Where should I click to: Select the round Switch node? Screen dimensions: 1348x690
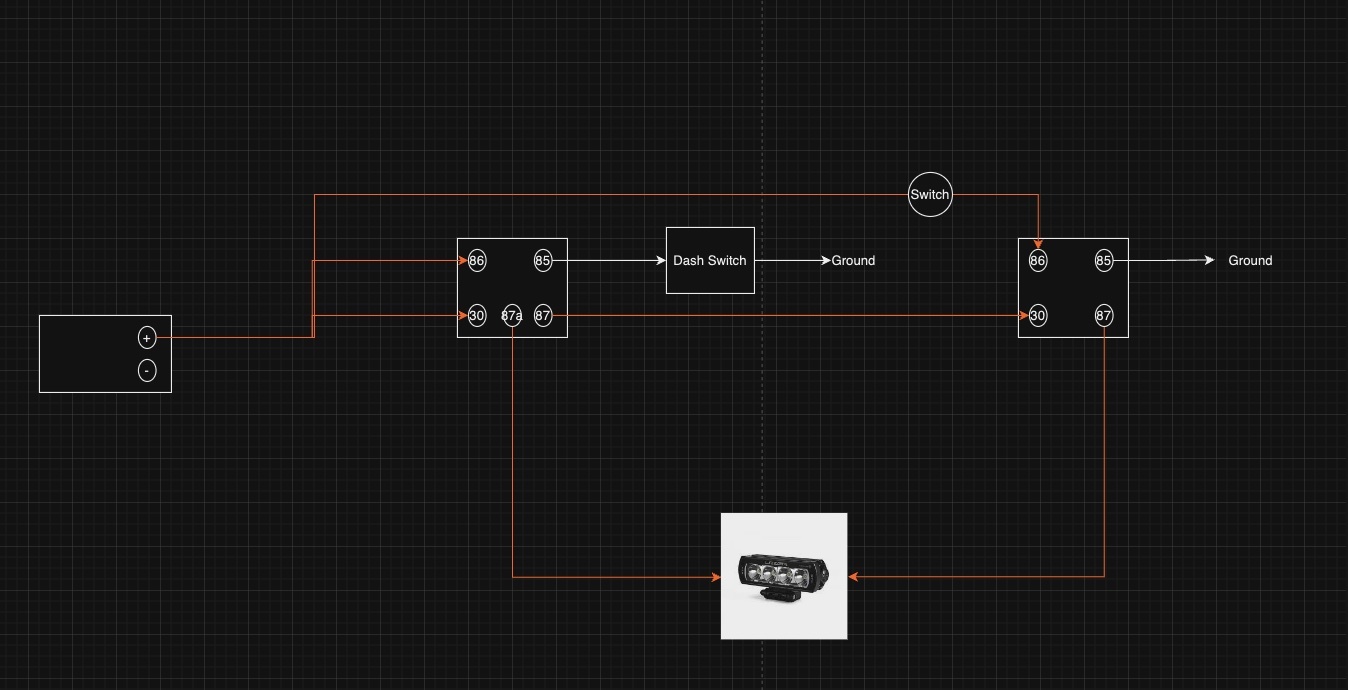pyautogui.click(x=930, y=195)
